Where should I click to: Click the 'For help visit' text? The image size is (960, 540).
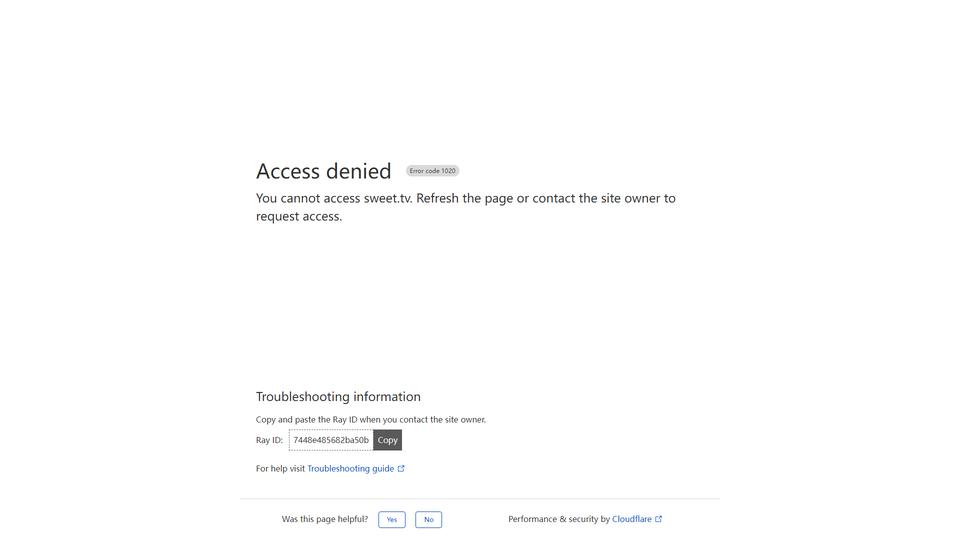tap(280, 468)
